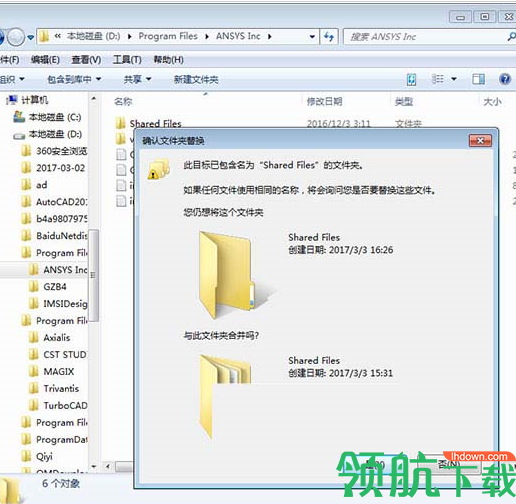Click the sync icon in the toolbar
The width and height of the screenshot is (516, 504).
pyautogui.click(x=411, y=79)
